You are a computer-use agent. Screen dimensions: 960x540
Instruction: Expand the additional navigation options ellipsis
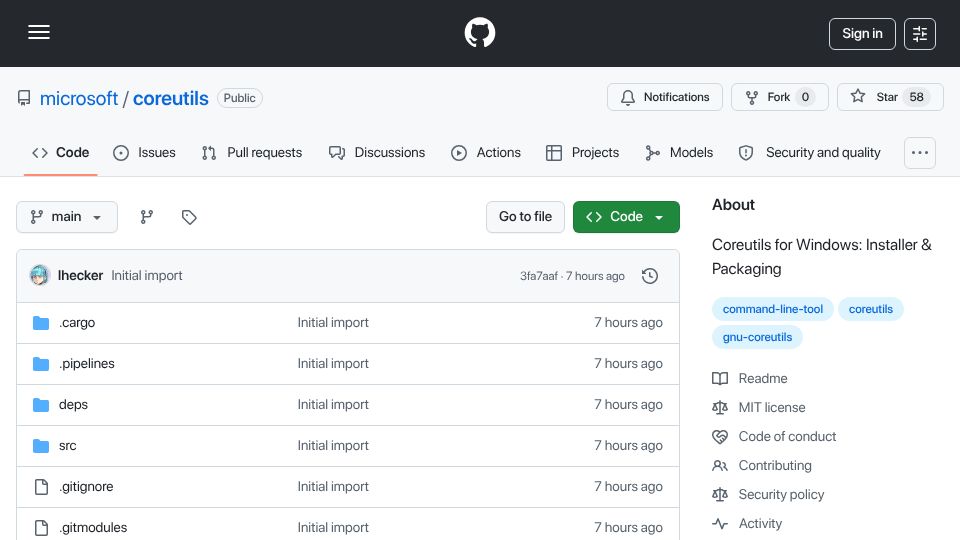pyautogui.click(x=920, y=152)
